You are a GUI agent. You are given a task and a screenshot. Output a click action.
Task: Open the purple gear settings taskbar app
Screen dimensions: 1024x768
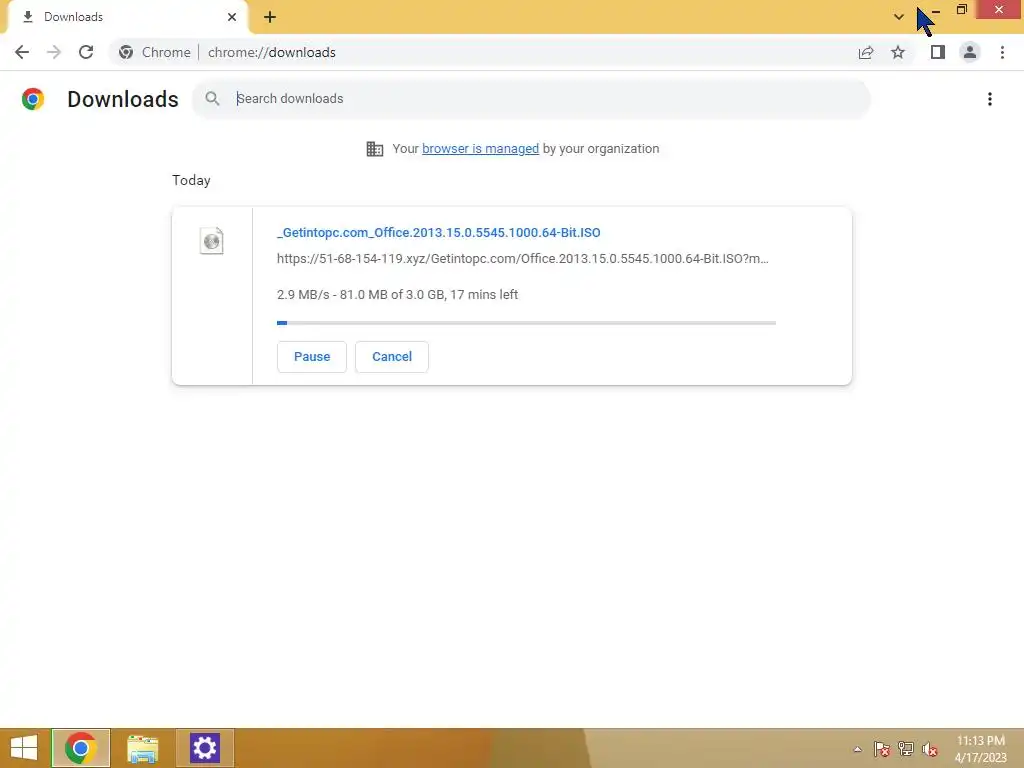point(204,748)
